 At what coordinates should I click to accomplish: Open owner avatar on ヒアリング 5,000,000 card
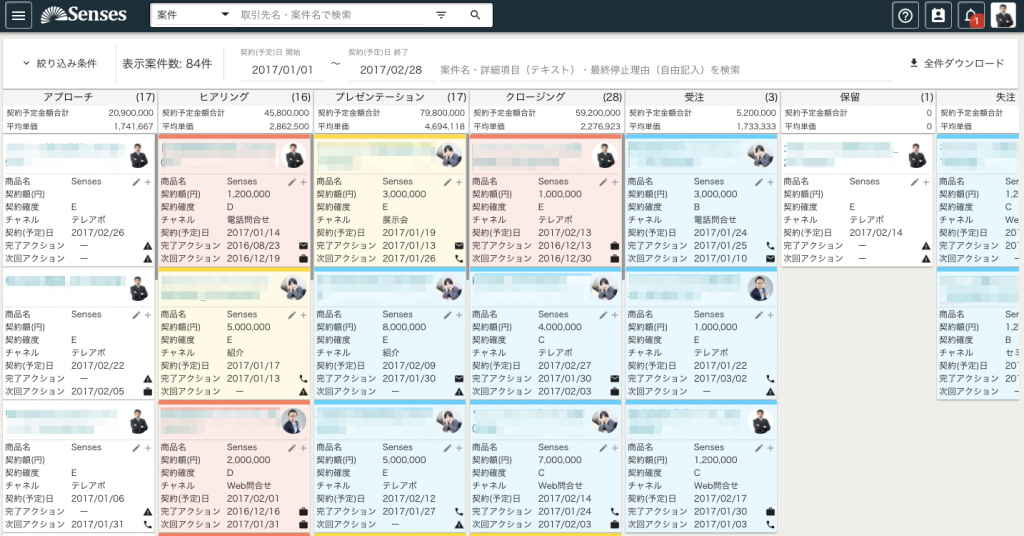pos(293,288)
